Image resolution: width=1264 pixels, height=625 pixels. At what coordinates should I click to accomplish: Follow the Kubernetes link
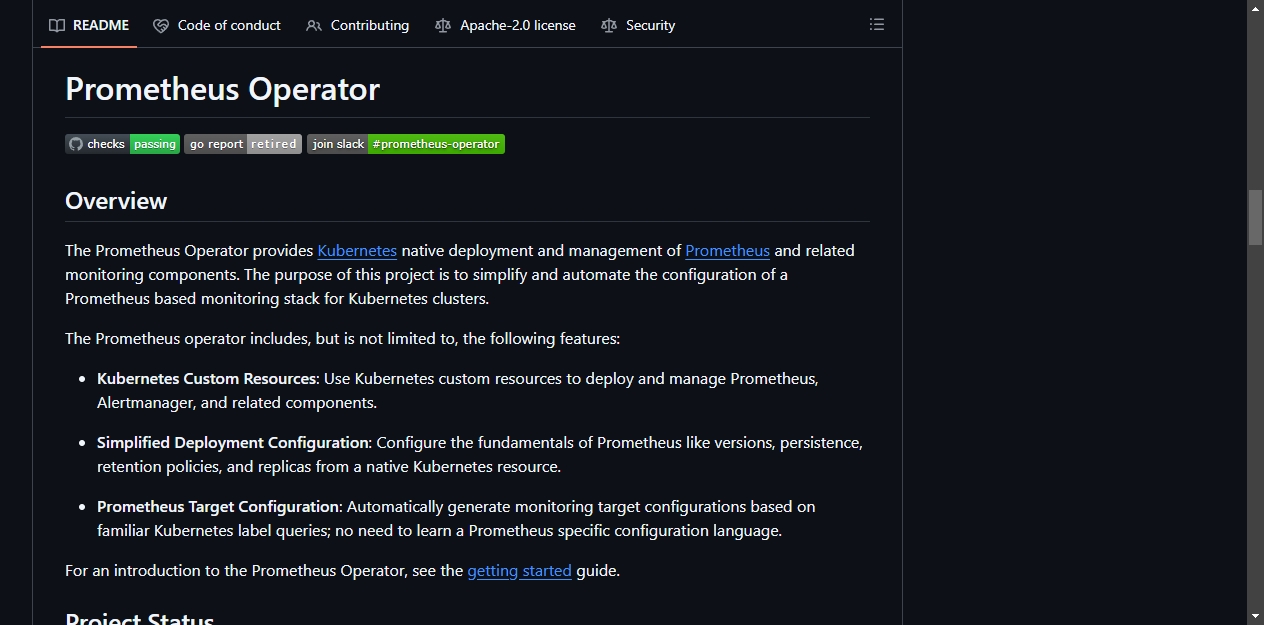pyautogui.click(x=357, y=251)
